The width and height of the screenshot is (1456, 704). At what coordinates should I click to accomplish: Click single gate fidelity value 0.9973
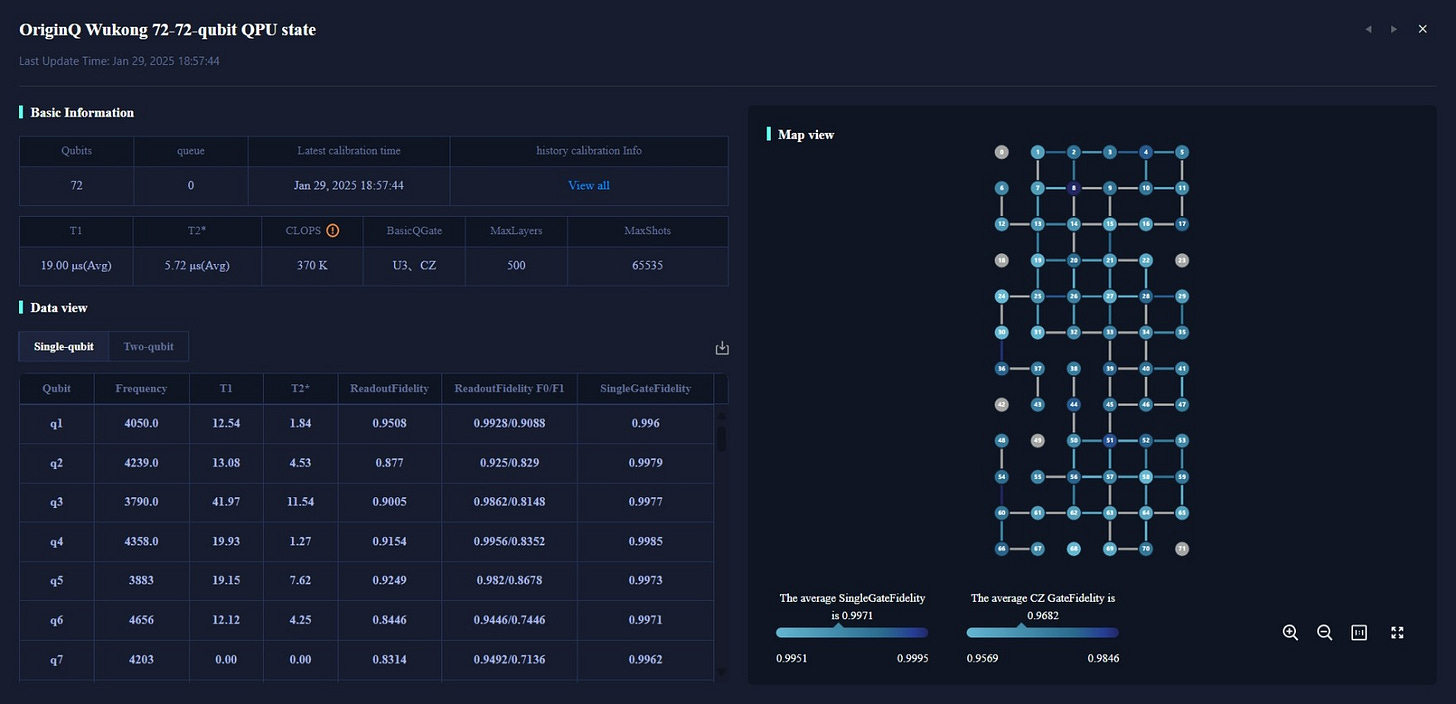pos(645,581)
